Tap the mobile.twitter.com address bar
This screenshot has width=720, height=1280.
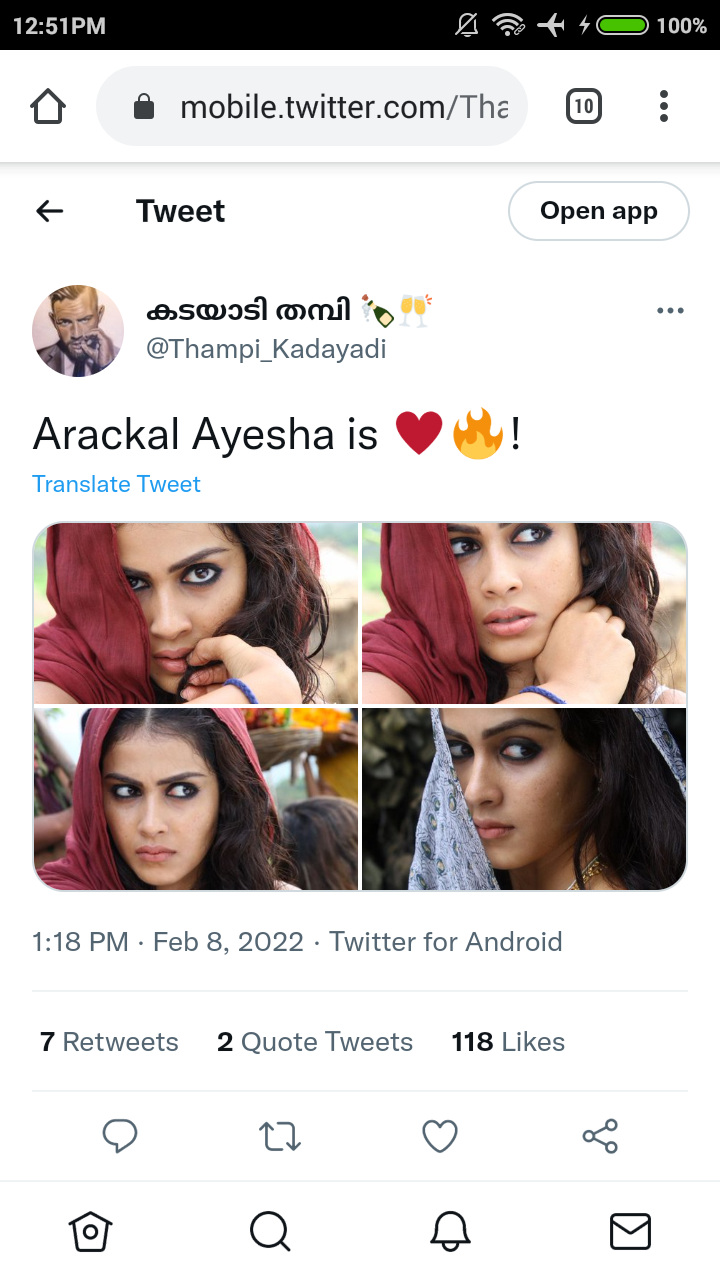(311, 106)
